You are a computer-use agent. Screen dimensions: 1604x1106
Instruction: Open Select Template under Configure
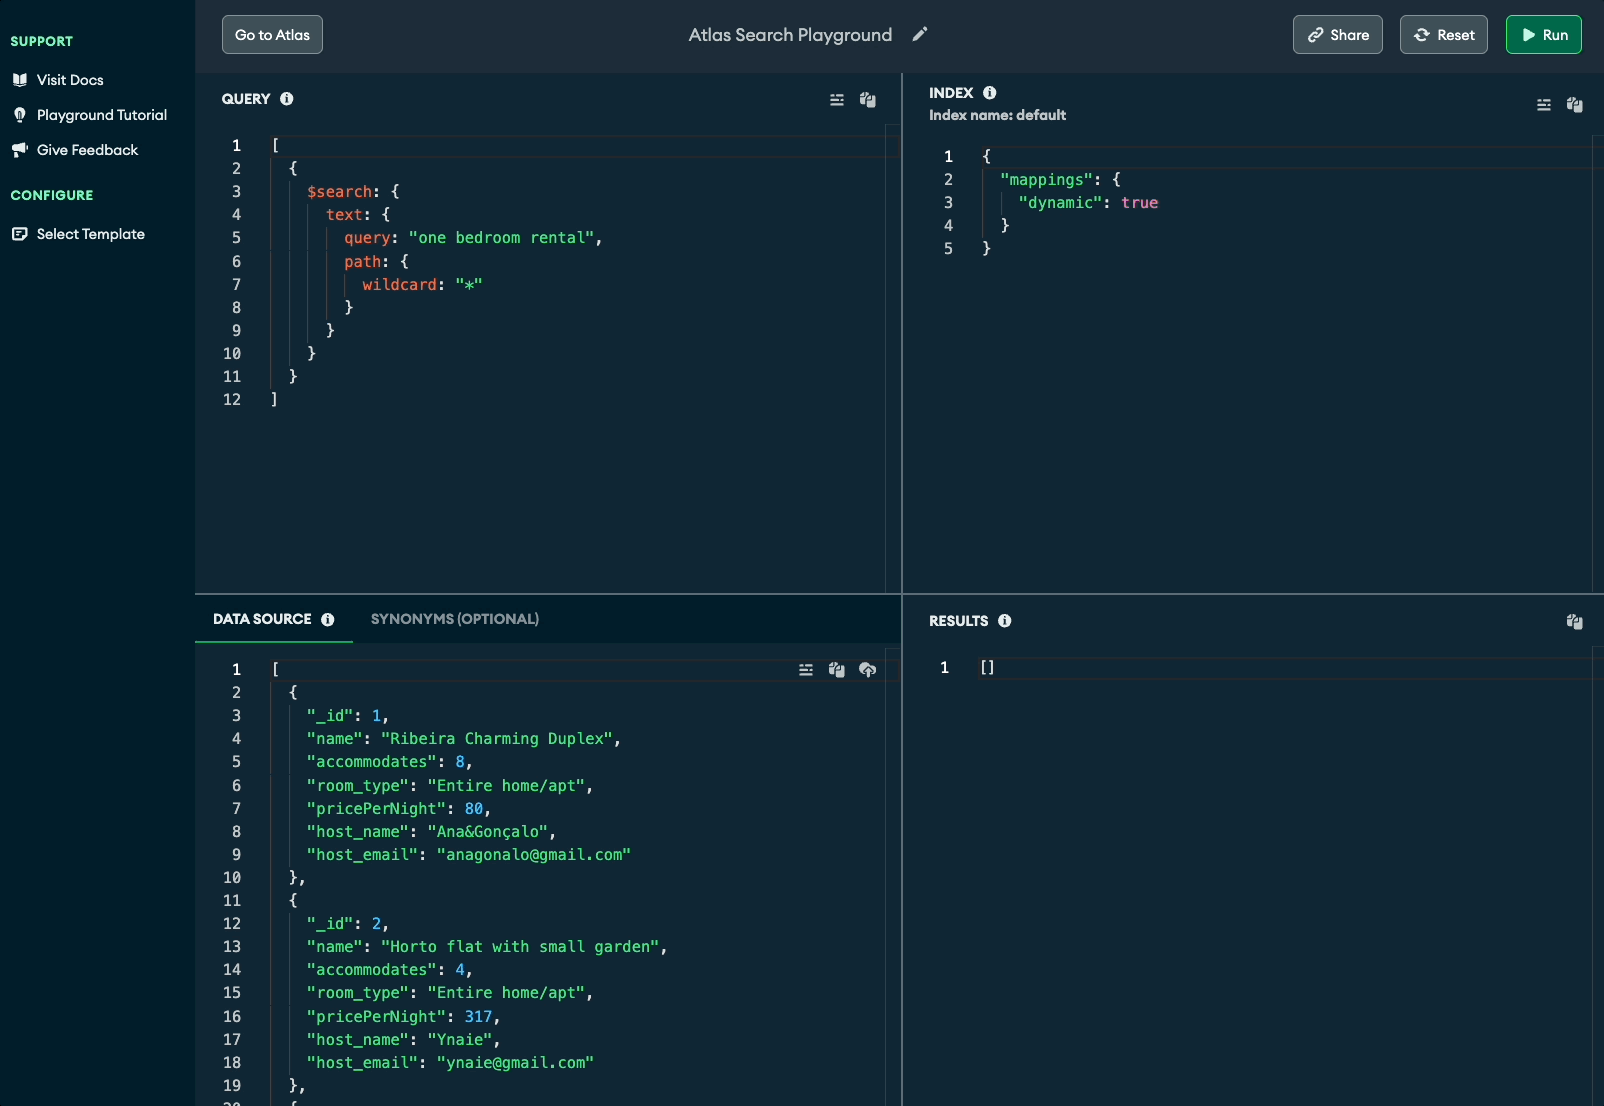[x=89, y=233]
